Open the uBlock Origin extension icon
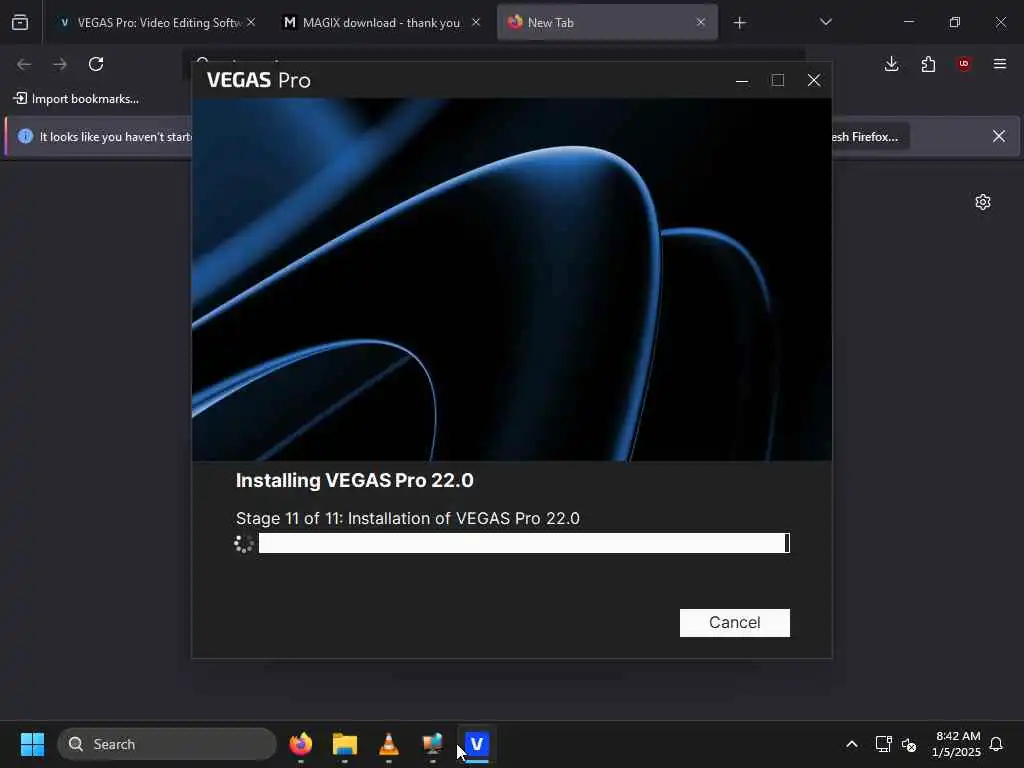The image size is (1024, 768). (964, 64)
